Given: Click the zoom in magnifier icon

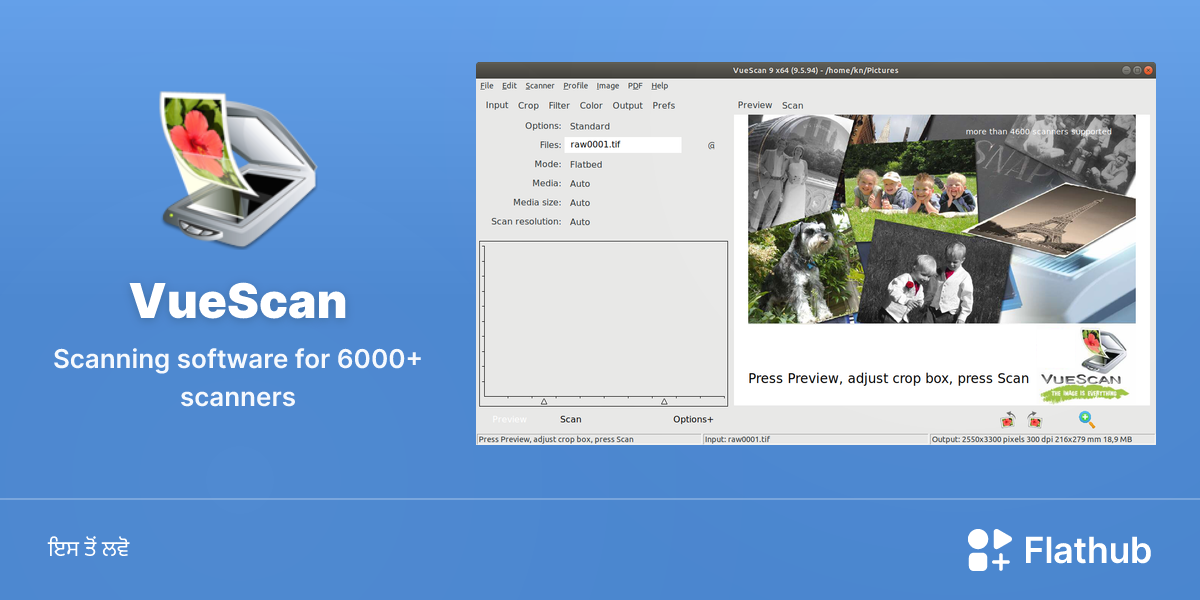Looking at the screenshot, I should point(1087,420).
